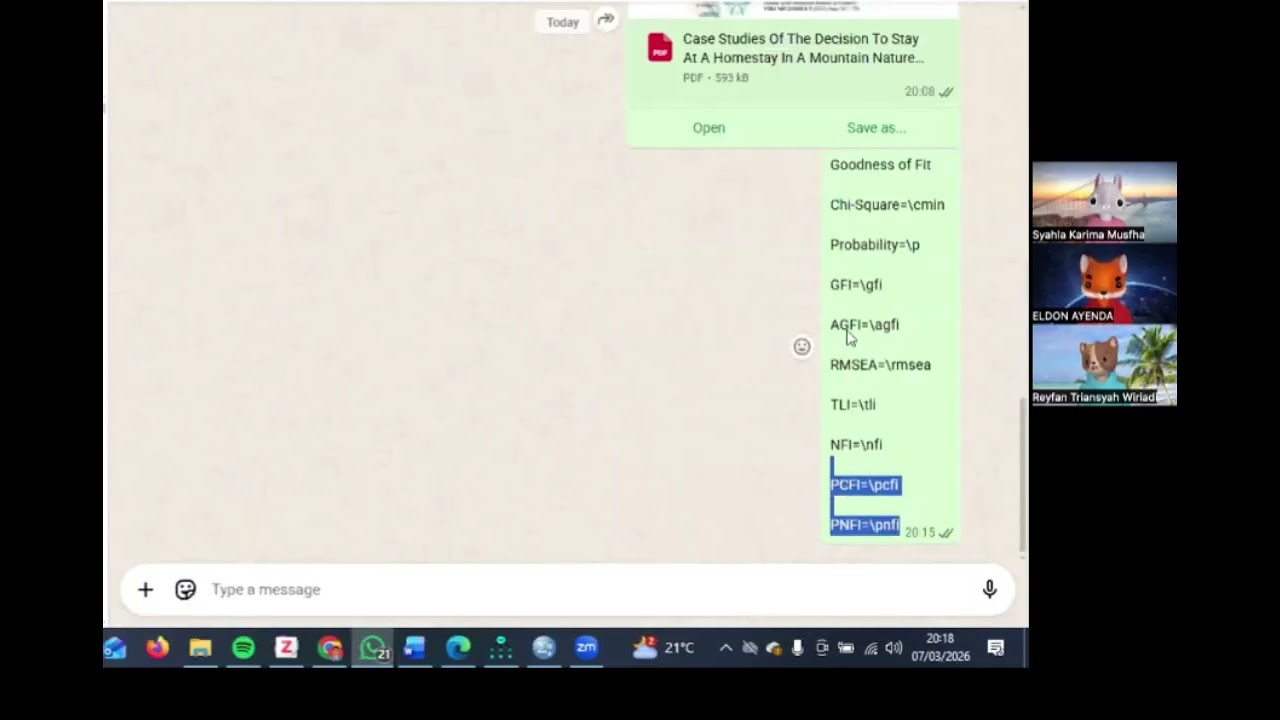Viewport: 1280px width, 720px height.
Task: Click the TLI=\tli line
Action: (853, 405)
